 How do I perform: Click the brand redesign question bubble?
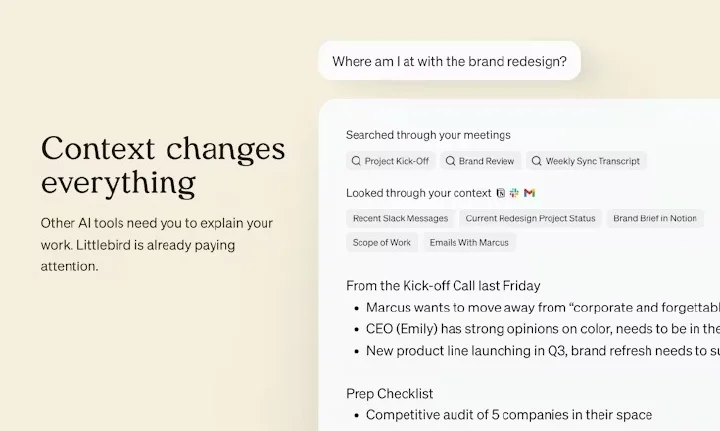450,61
